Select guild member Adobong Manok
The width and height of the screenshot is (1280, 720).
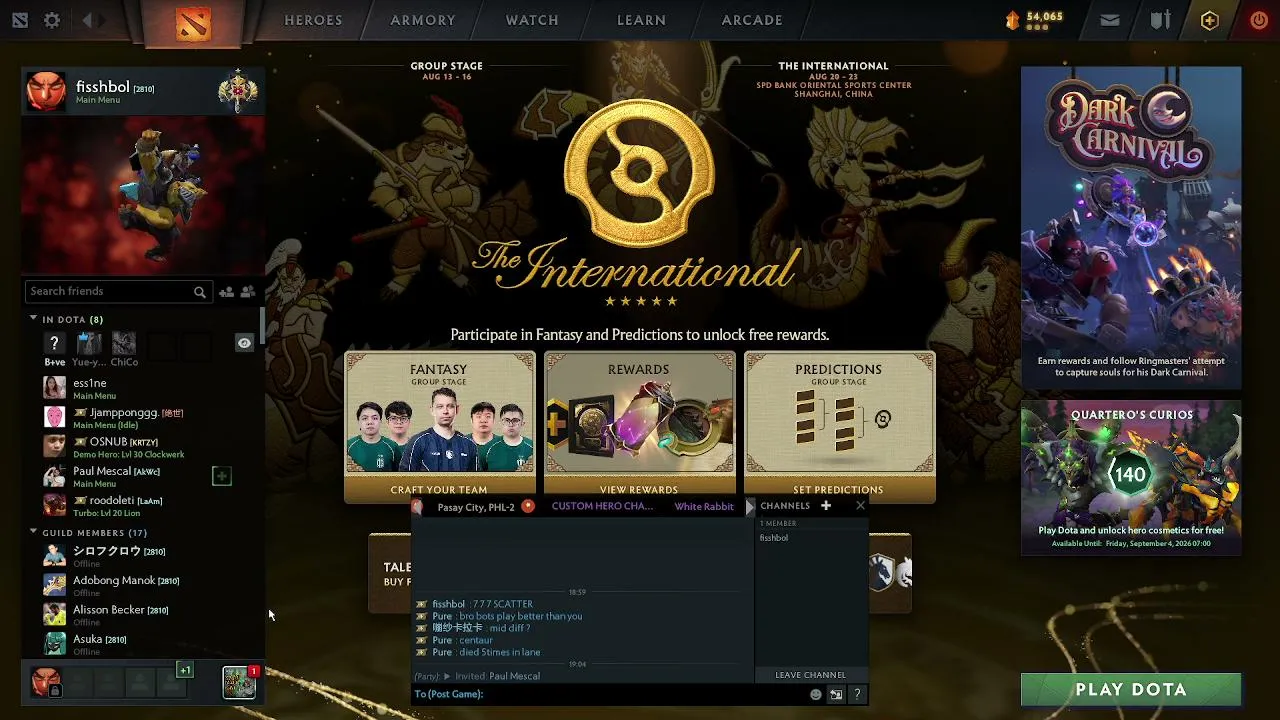click(140, 585)
